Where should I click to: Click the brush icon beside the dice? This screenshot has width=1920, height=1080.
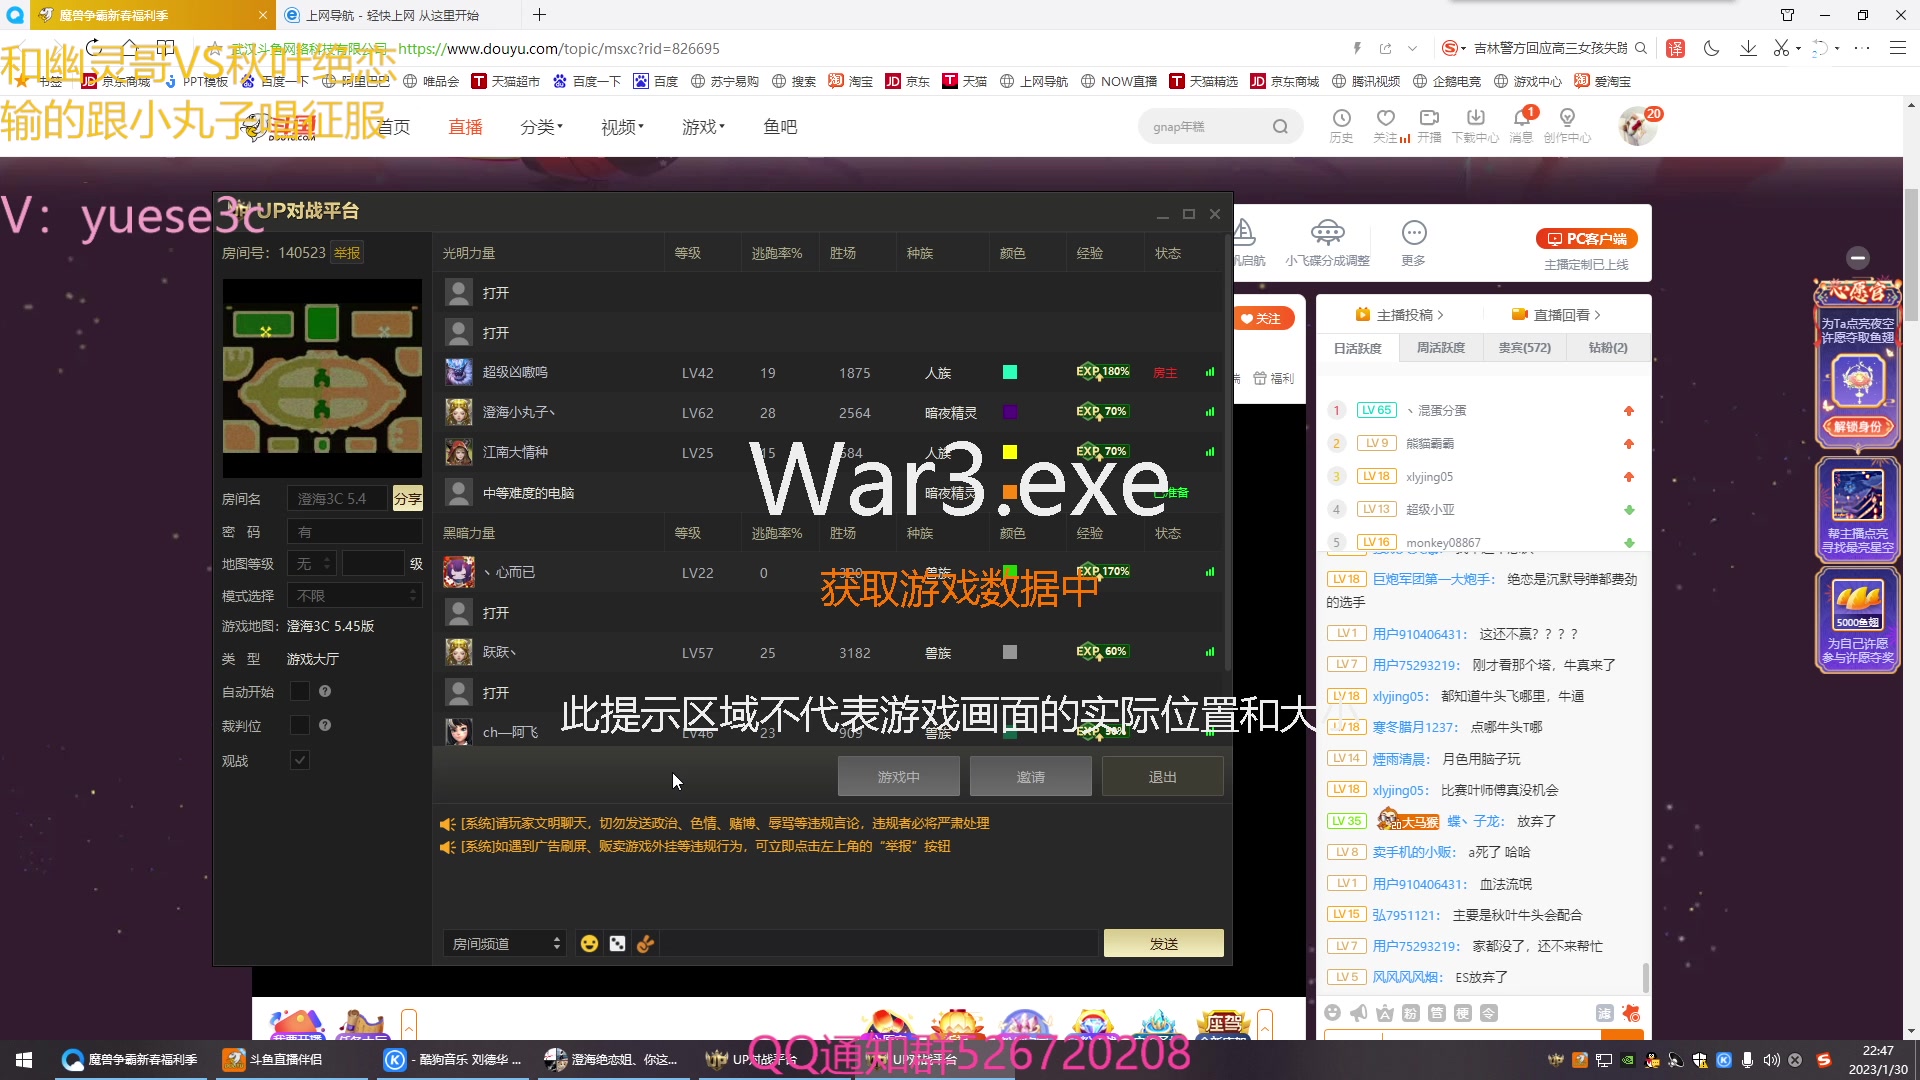tap(645, 944)
